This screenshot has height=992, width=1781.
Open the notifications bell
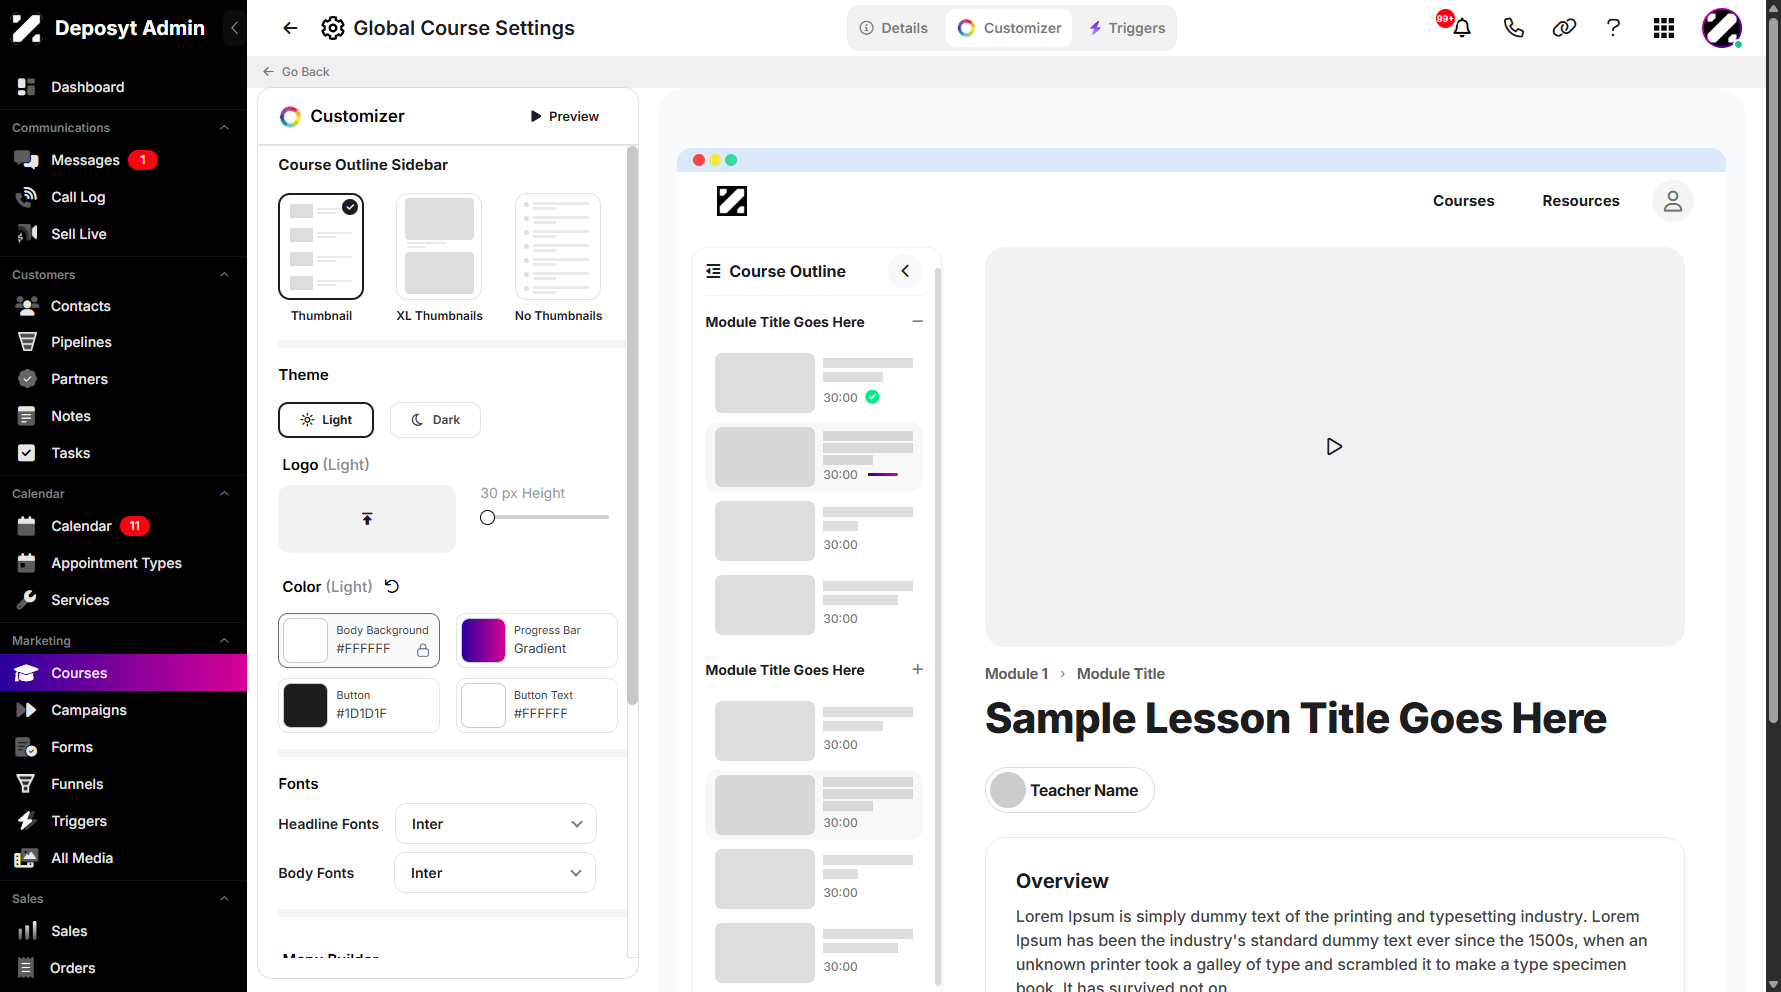pyautogui.click(x=1461, y=28)
